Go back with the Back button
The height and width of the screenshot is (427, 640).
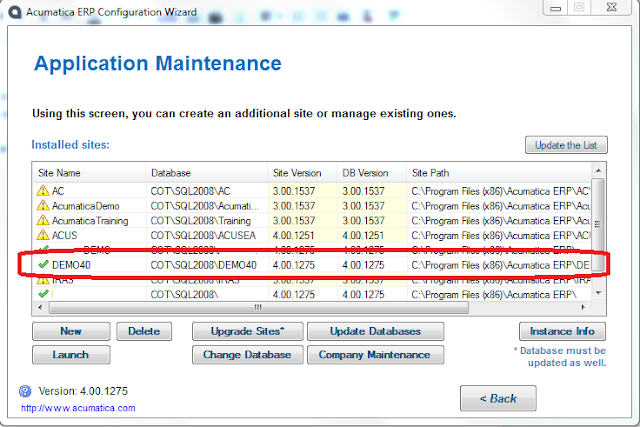click(x=498, y=398)
